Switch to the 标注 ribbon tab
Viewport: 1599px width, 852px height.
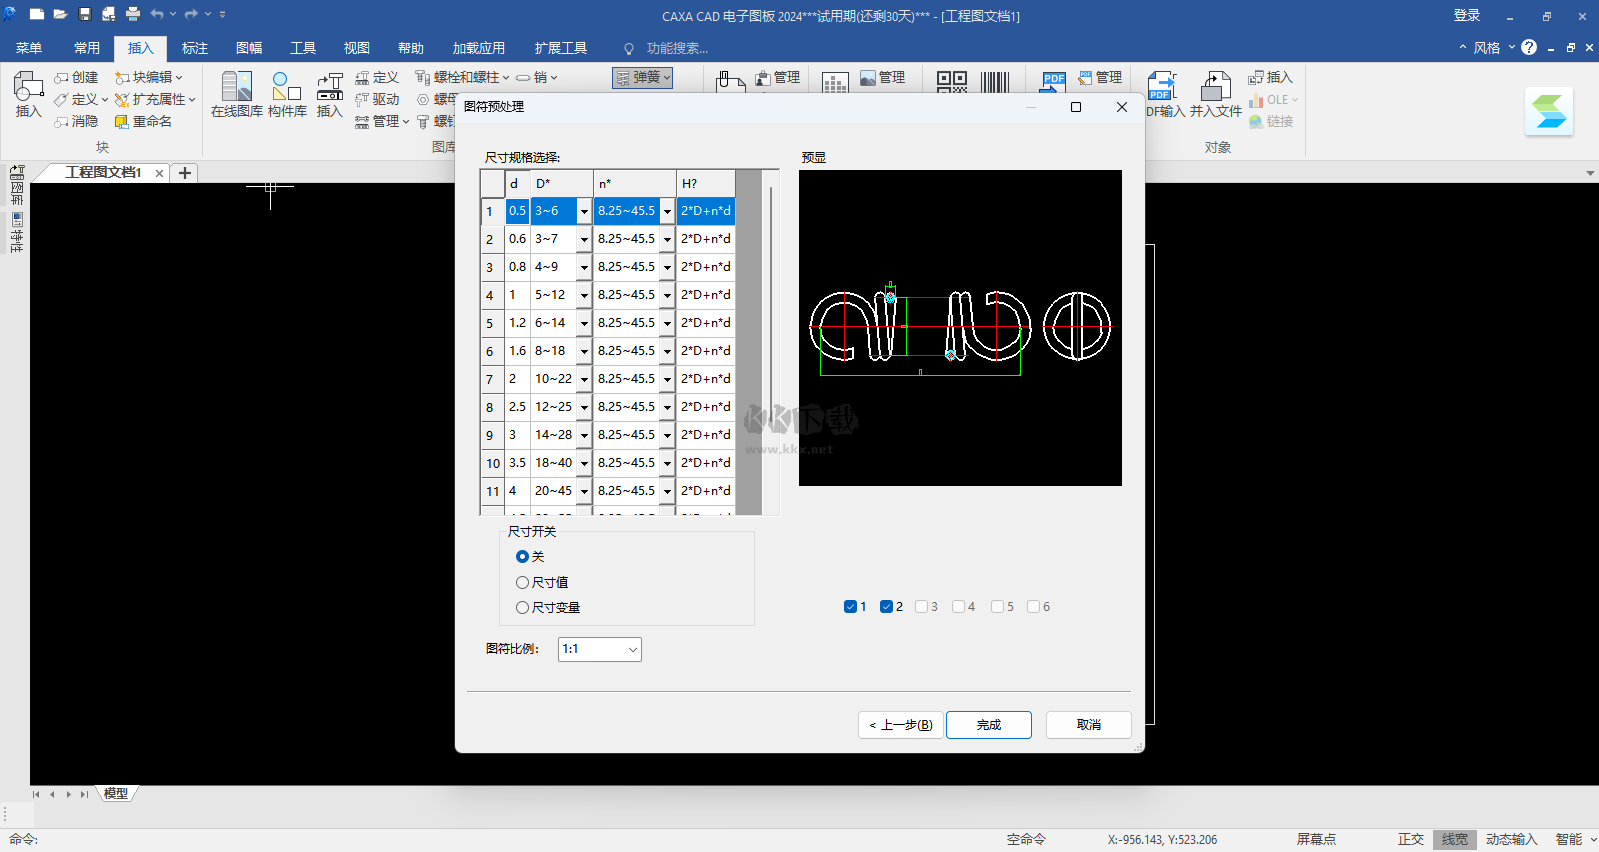[195, 48]
